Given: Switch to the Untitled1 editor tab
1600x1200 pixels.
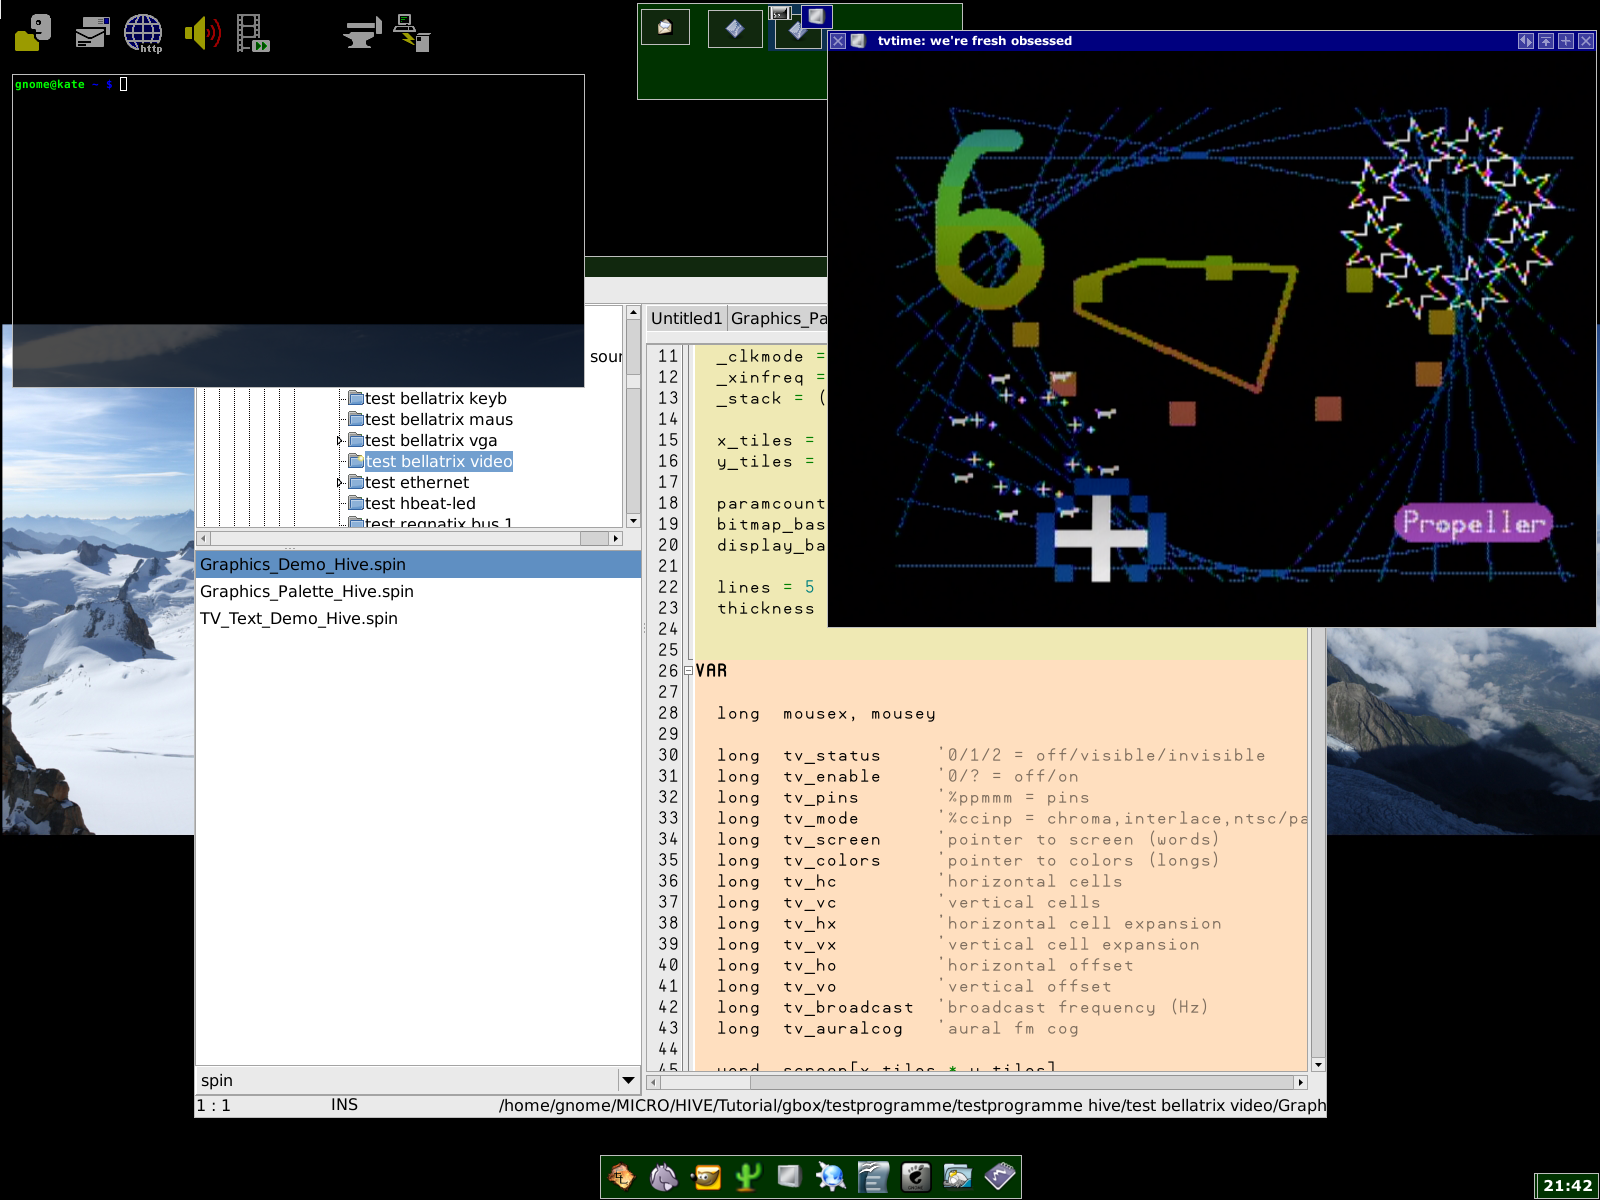Looking at the screenshot, I should tap(686, 318).
